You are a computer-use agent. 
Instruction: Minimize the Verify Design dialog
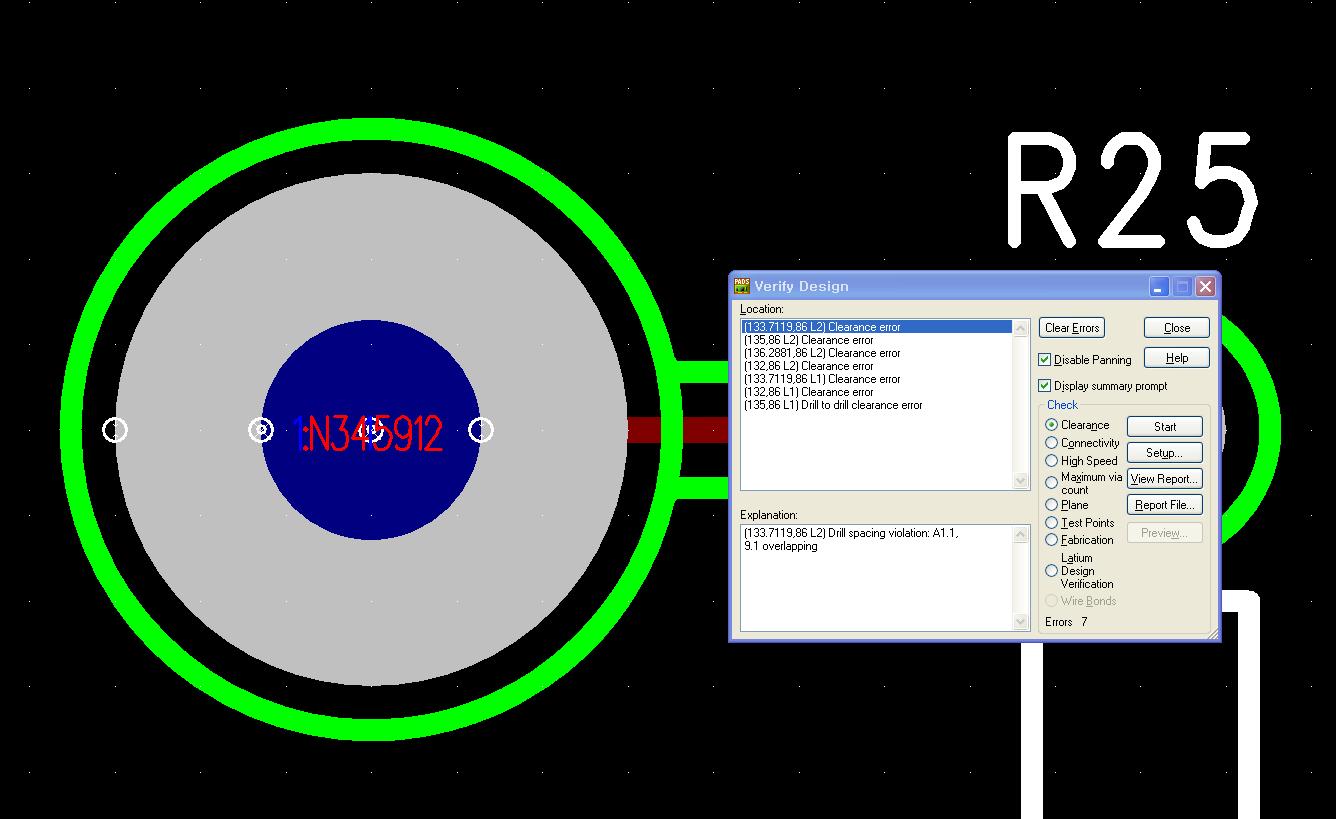click(x=1159, y=287)
